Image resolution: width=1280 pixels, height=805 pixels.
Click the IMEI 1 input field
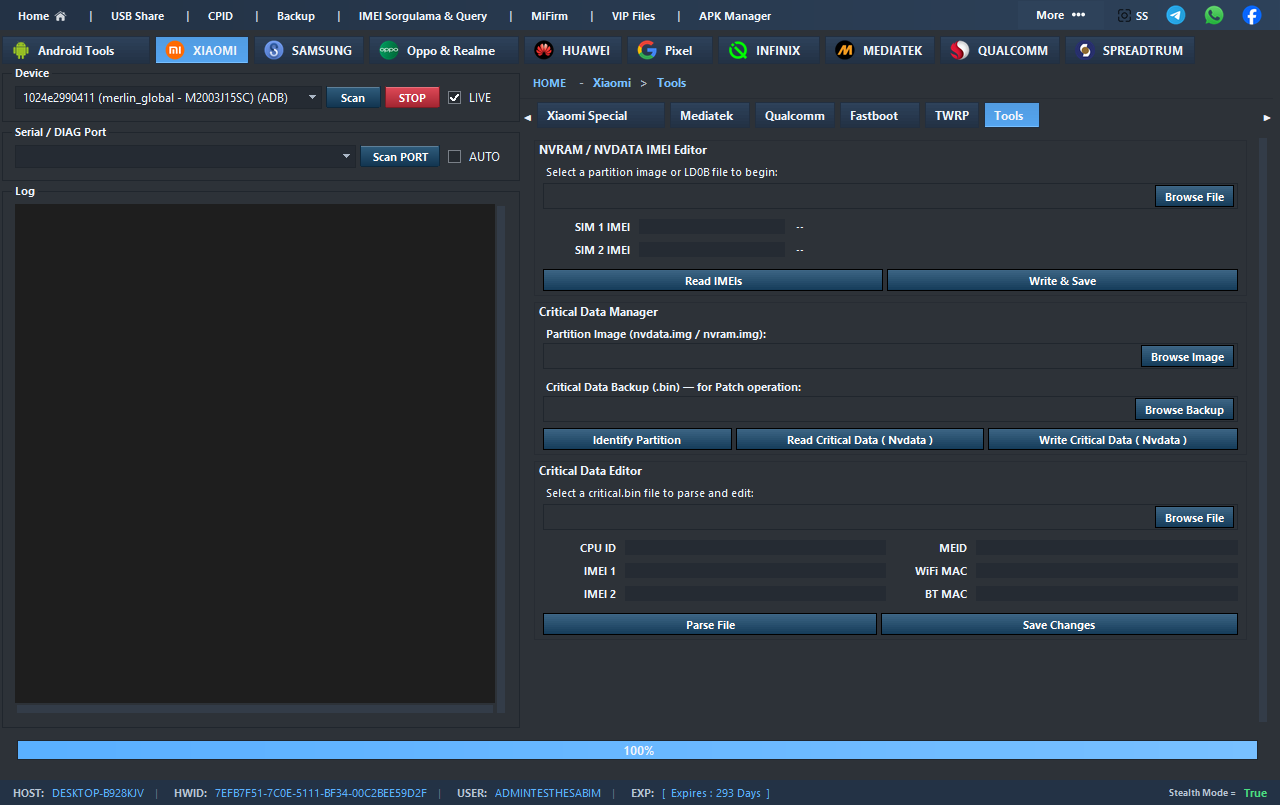(755, 571)
